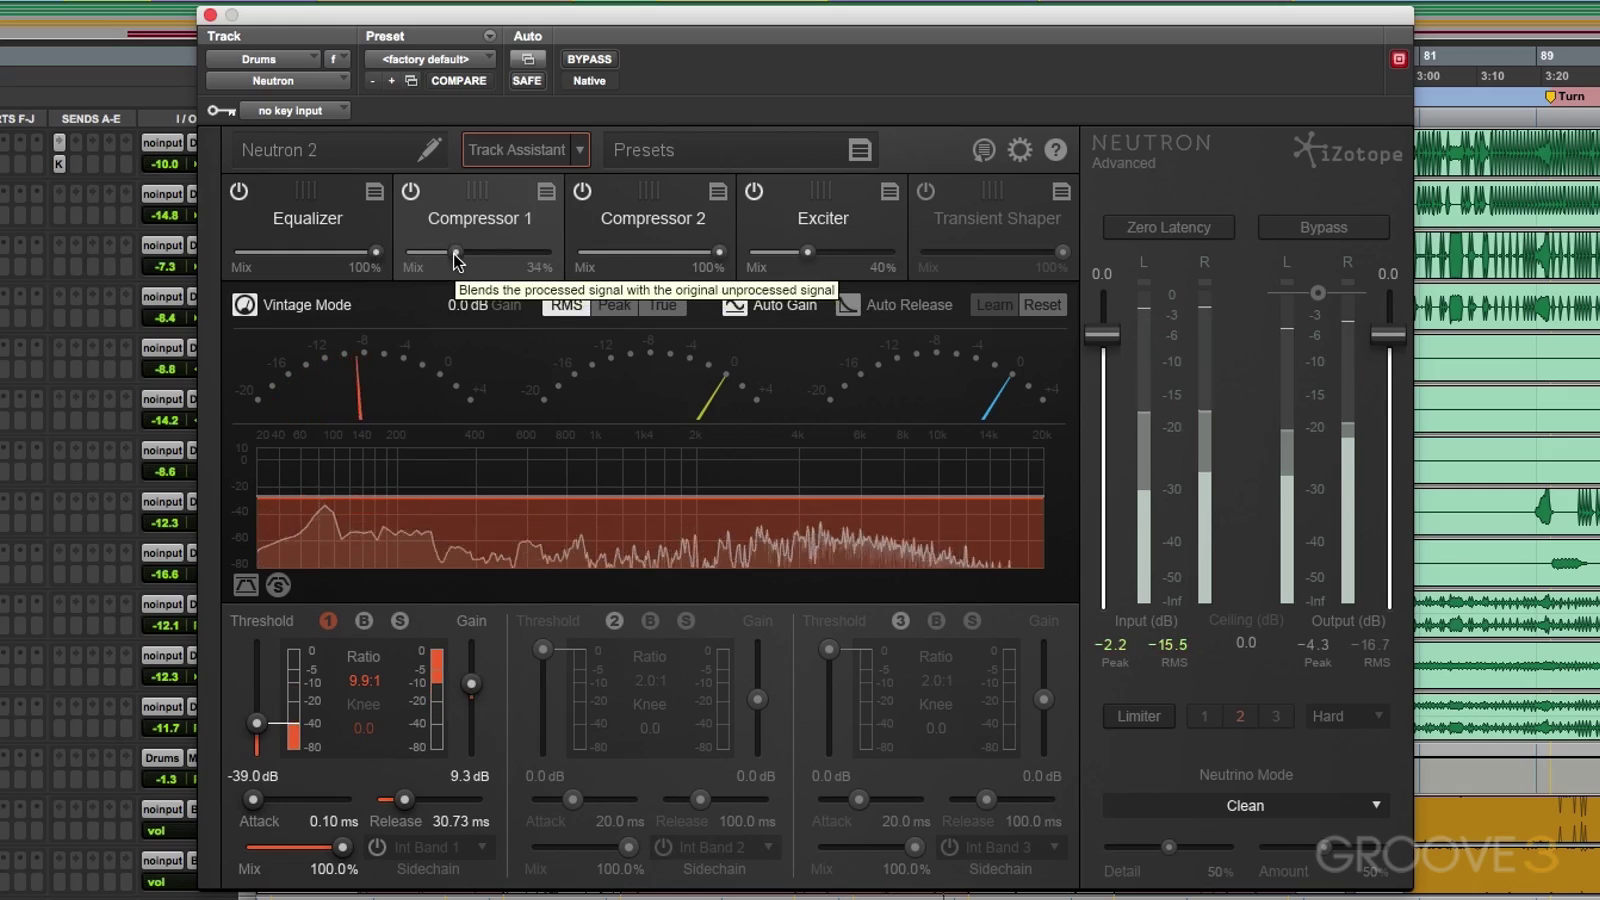Open Transient Shaper module preset list icon

1062,191
